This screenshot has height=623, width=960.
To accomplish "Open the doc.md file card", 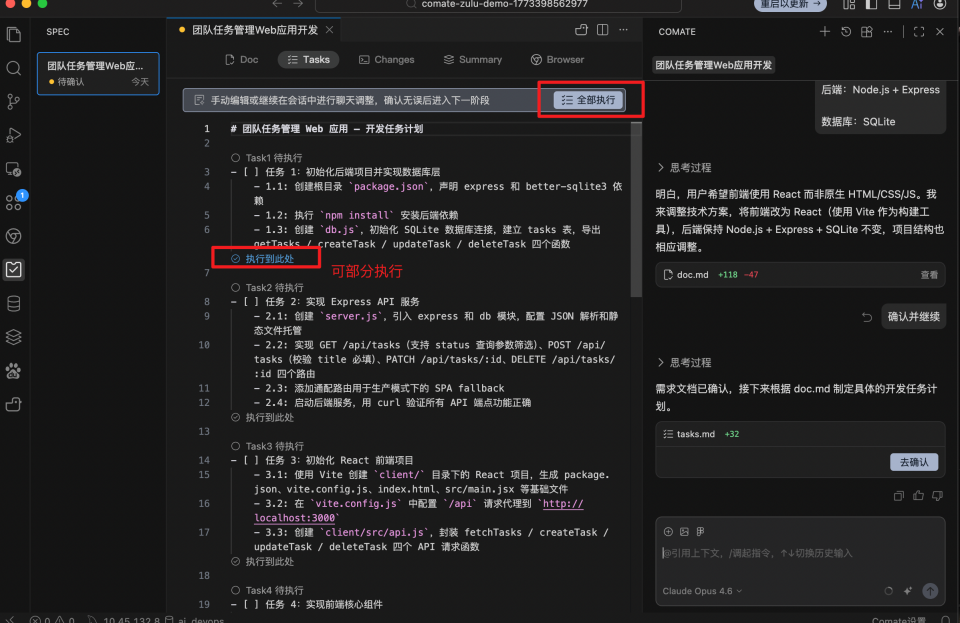I will click(800, 275).
